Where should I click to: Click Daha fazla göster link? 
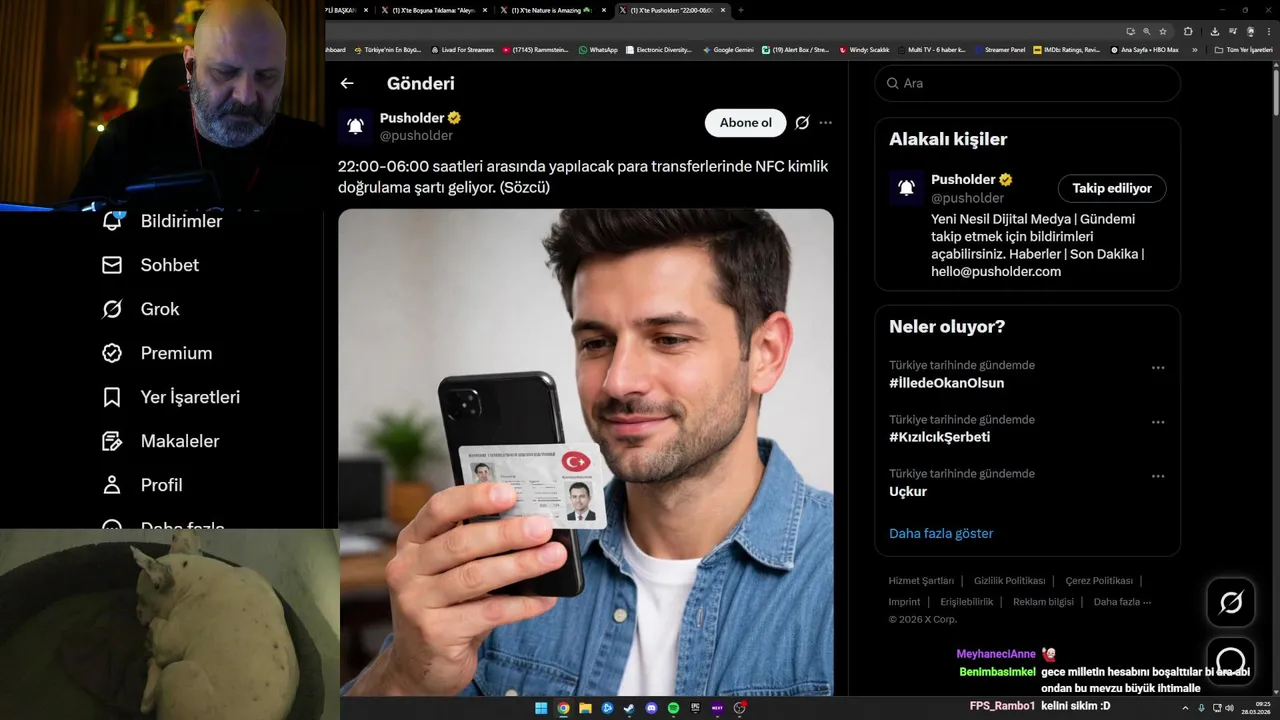point(941,533)
